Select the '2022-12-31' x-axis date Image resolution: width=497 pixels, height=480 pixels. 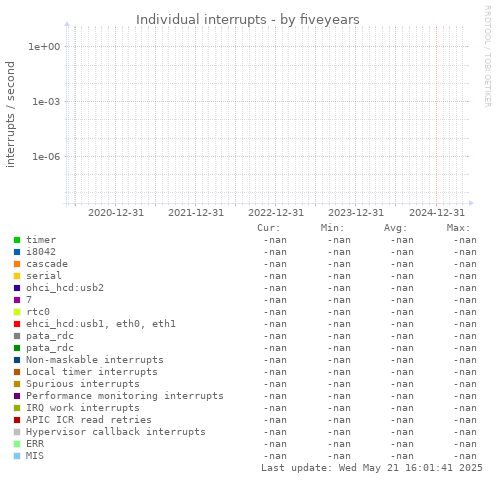[276, 213]
